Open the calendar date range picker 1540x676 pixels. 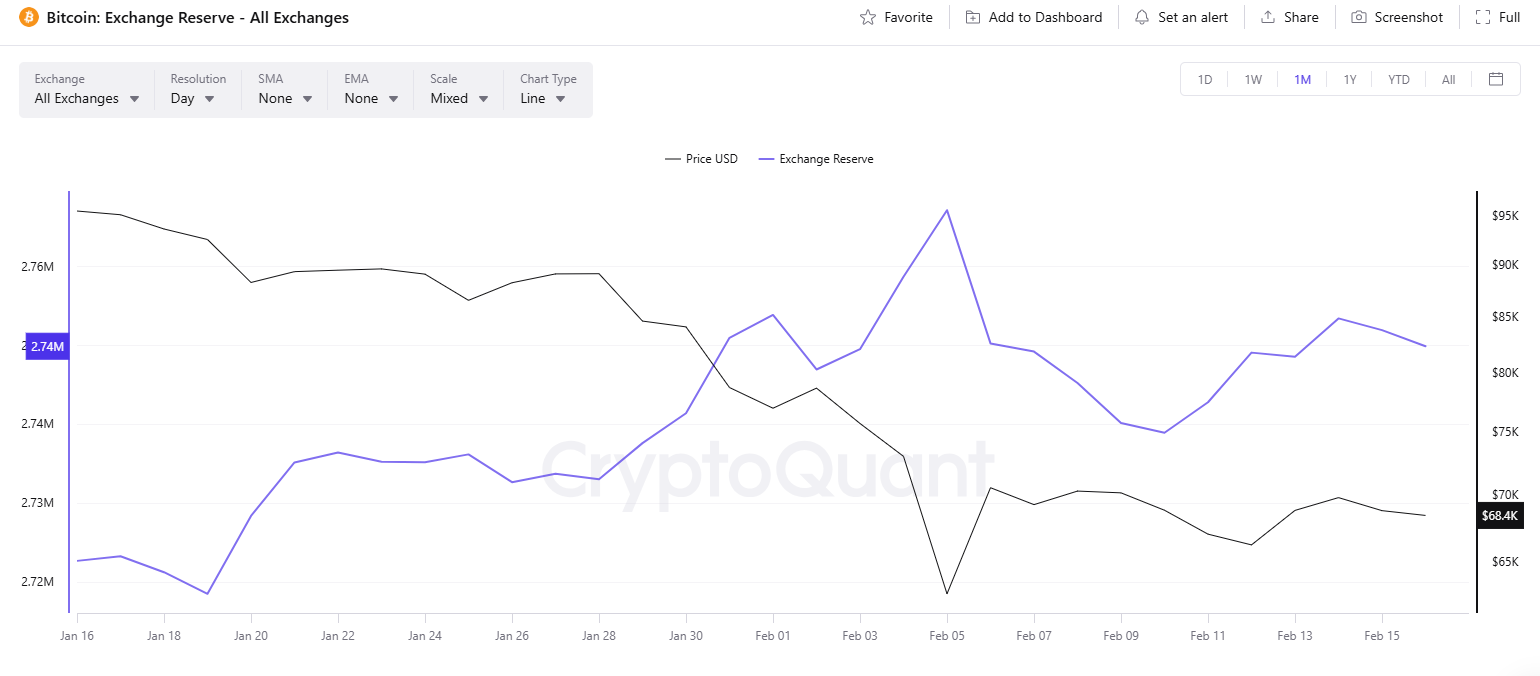tap(1496, 79)
